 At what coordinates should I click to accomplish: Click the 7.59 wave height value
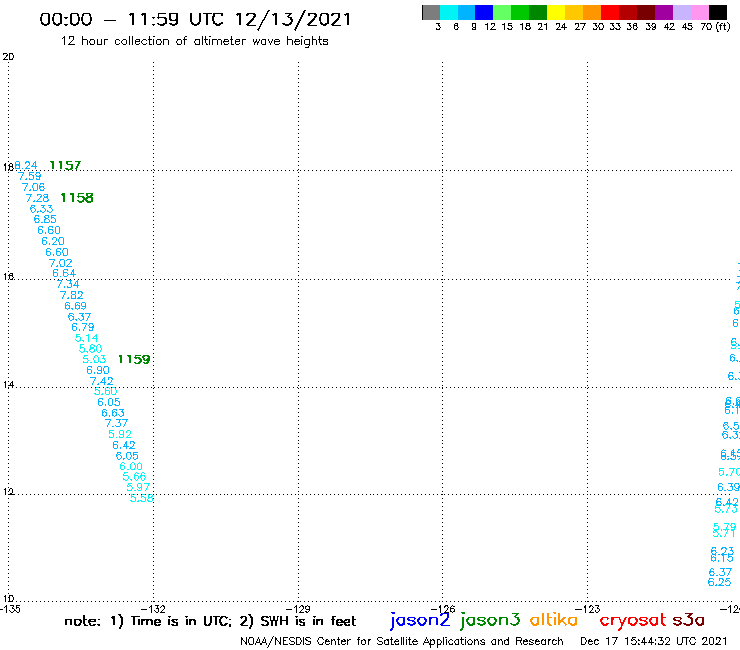point(30,176)
